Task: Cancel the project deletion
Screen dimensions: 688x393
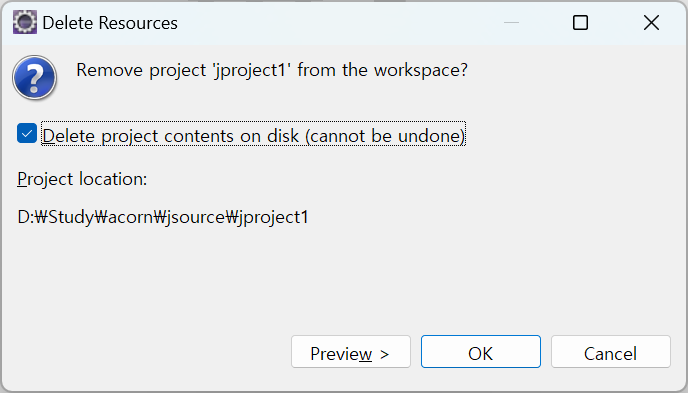Action: [610, 352]
